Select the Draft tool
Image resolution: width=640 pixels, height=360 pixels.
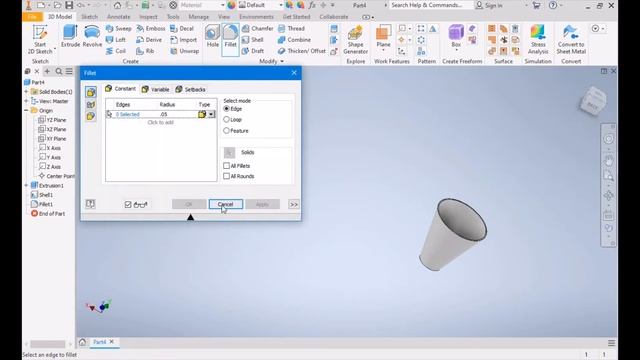[253, 51]
